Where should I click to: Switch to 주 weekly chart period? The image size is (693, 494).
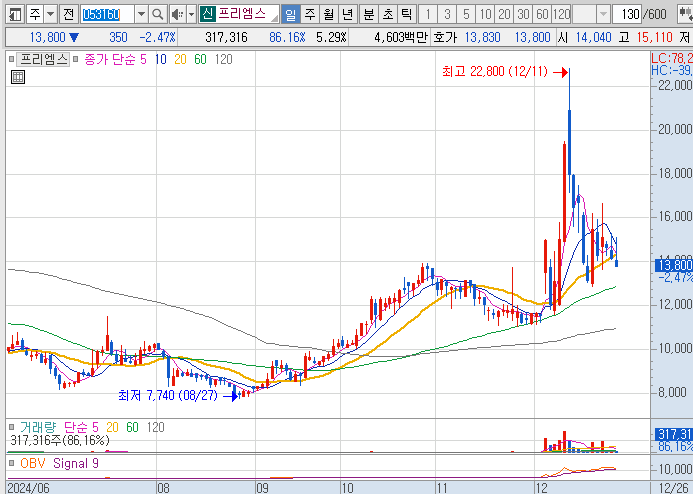pos(310,15)
